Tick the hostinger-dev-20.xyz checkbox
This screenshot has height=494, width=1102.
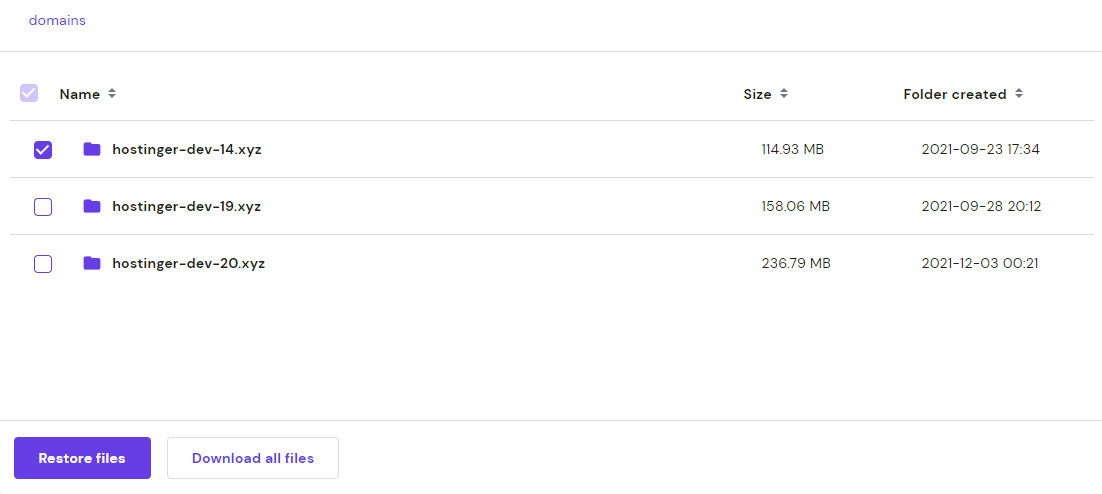pyautogui.click(x=43, y=264)
